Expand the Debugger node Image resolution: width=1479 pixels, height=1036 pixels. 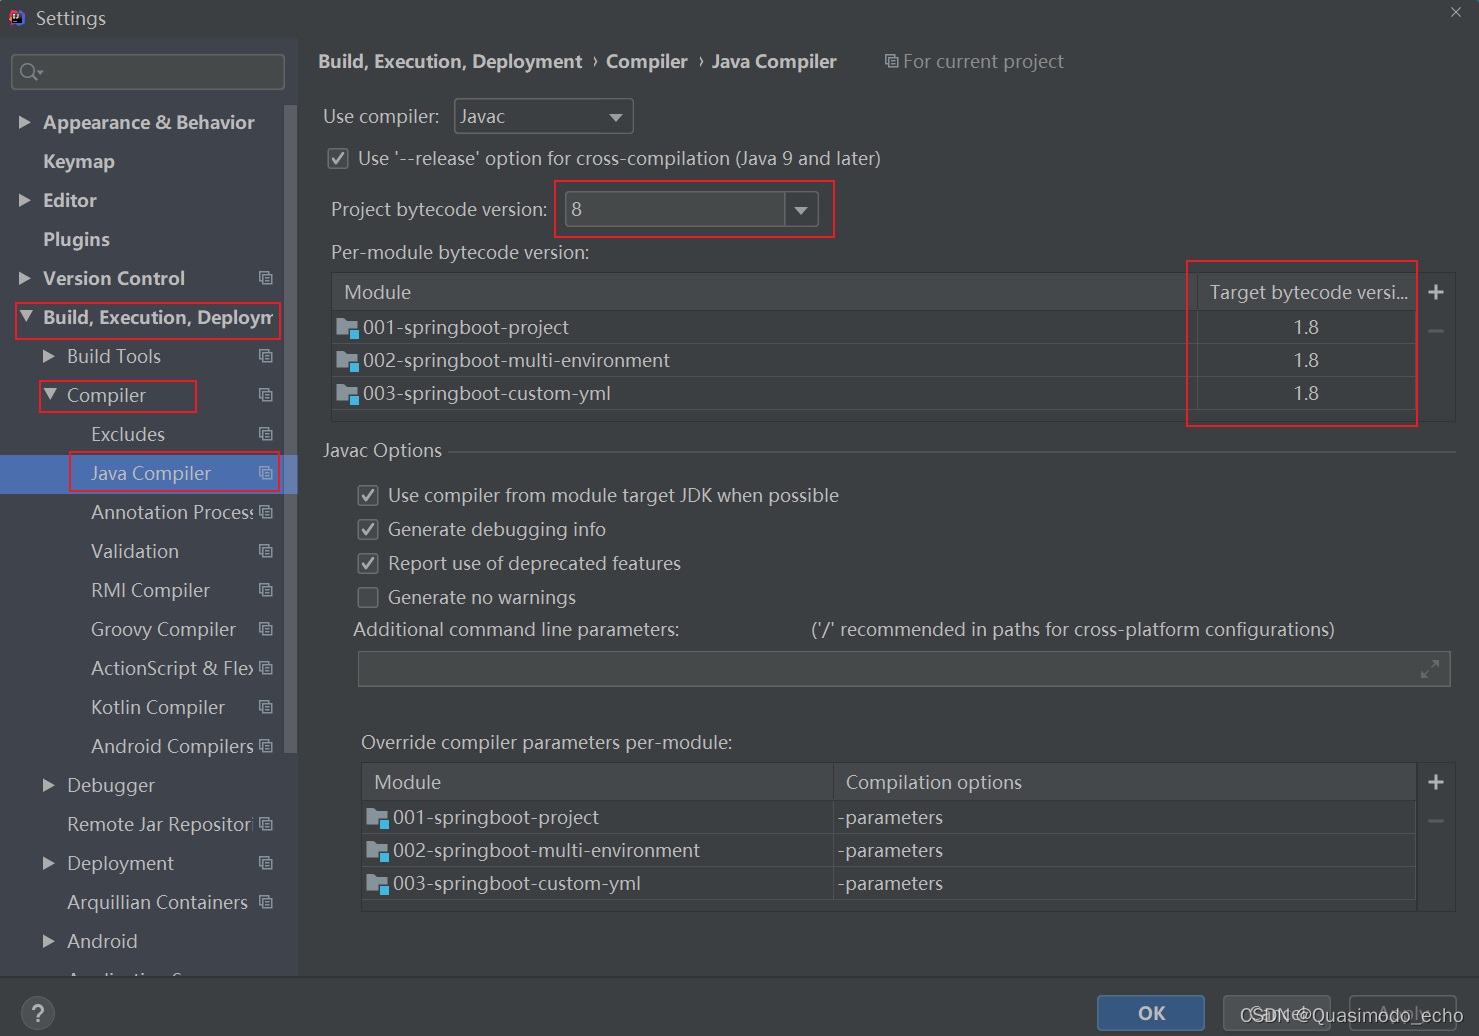click(x=49, y=785)
